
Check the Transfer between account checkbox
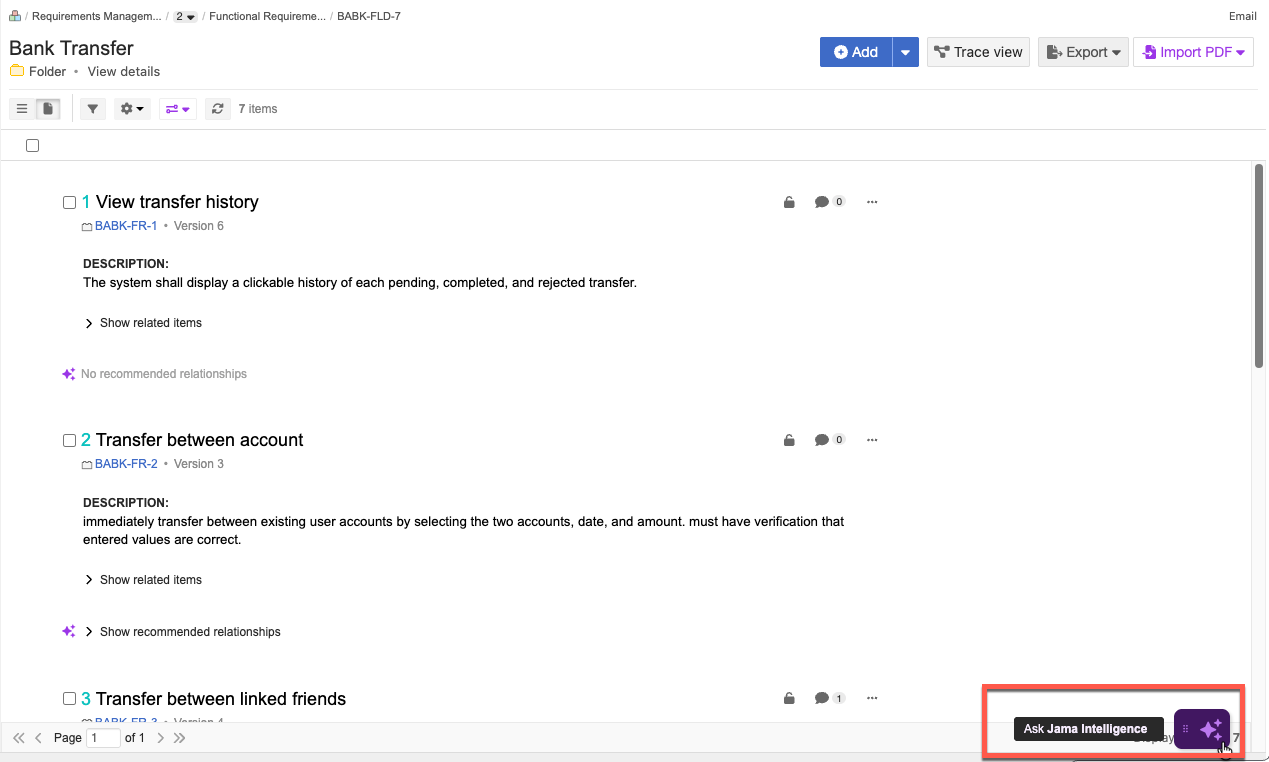tap(70, 440)
